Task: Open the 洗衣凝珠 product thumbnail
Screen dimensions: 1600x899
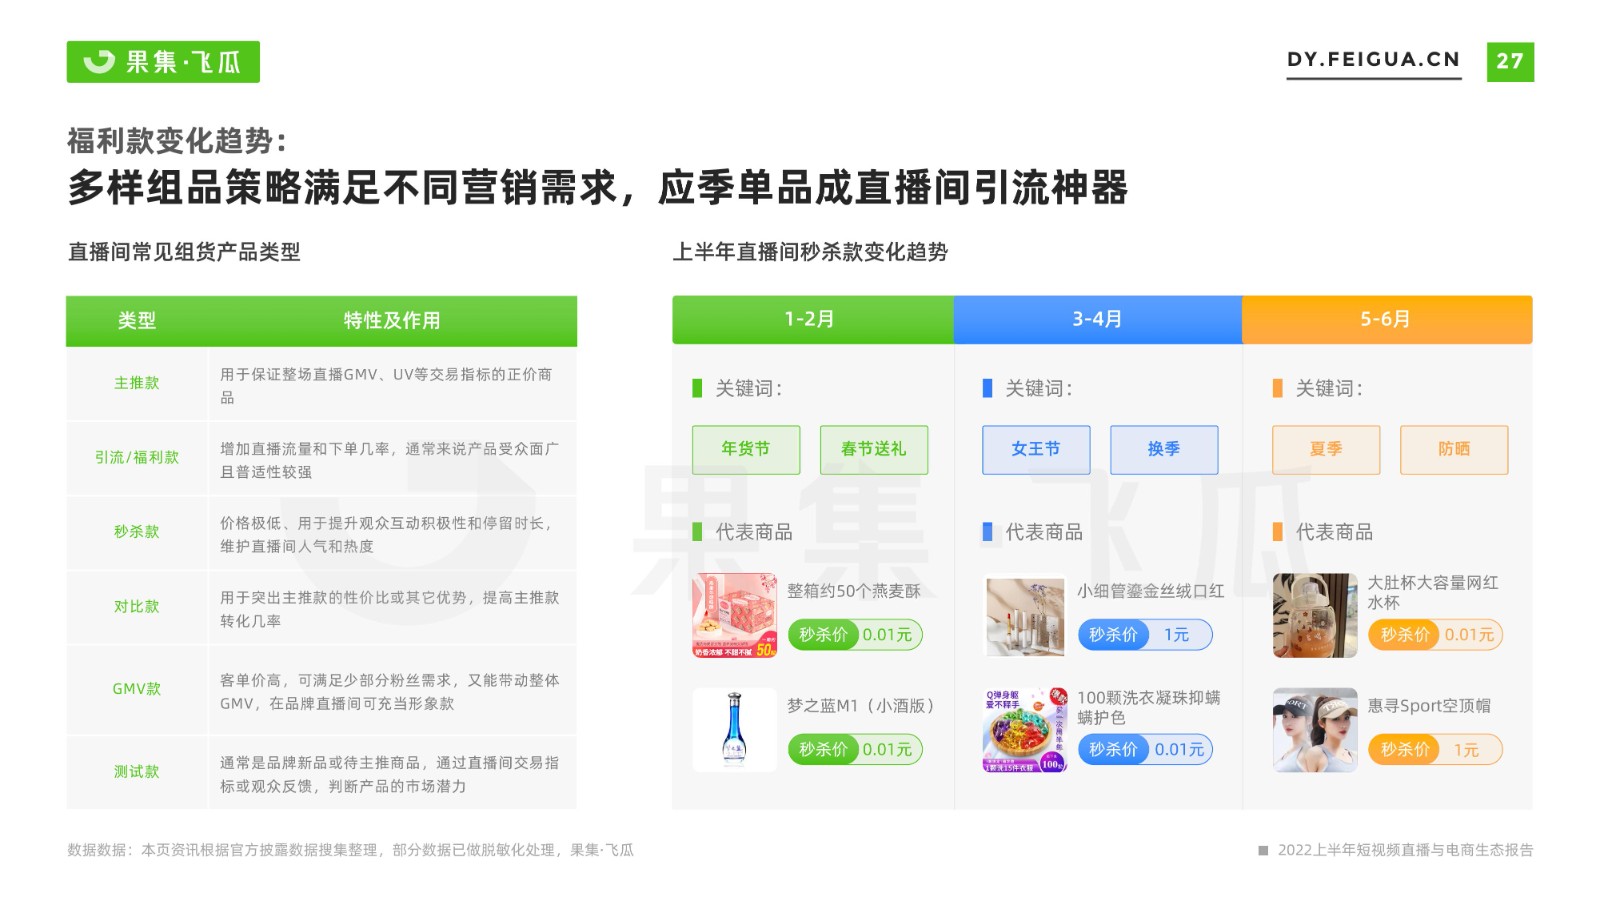Action: pyautogui.click(x=1025, y=730)
